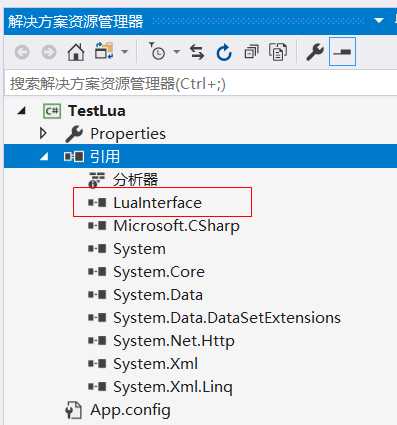Toggle the Preview Selected Items button
Viewport: 397px width, 425px height.
342,52
